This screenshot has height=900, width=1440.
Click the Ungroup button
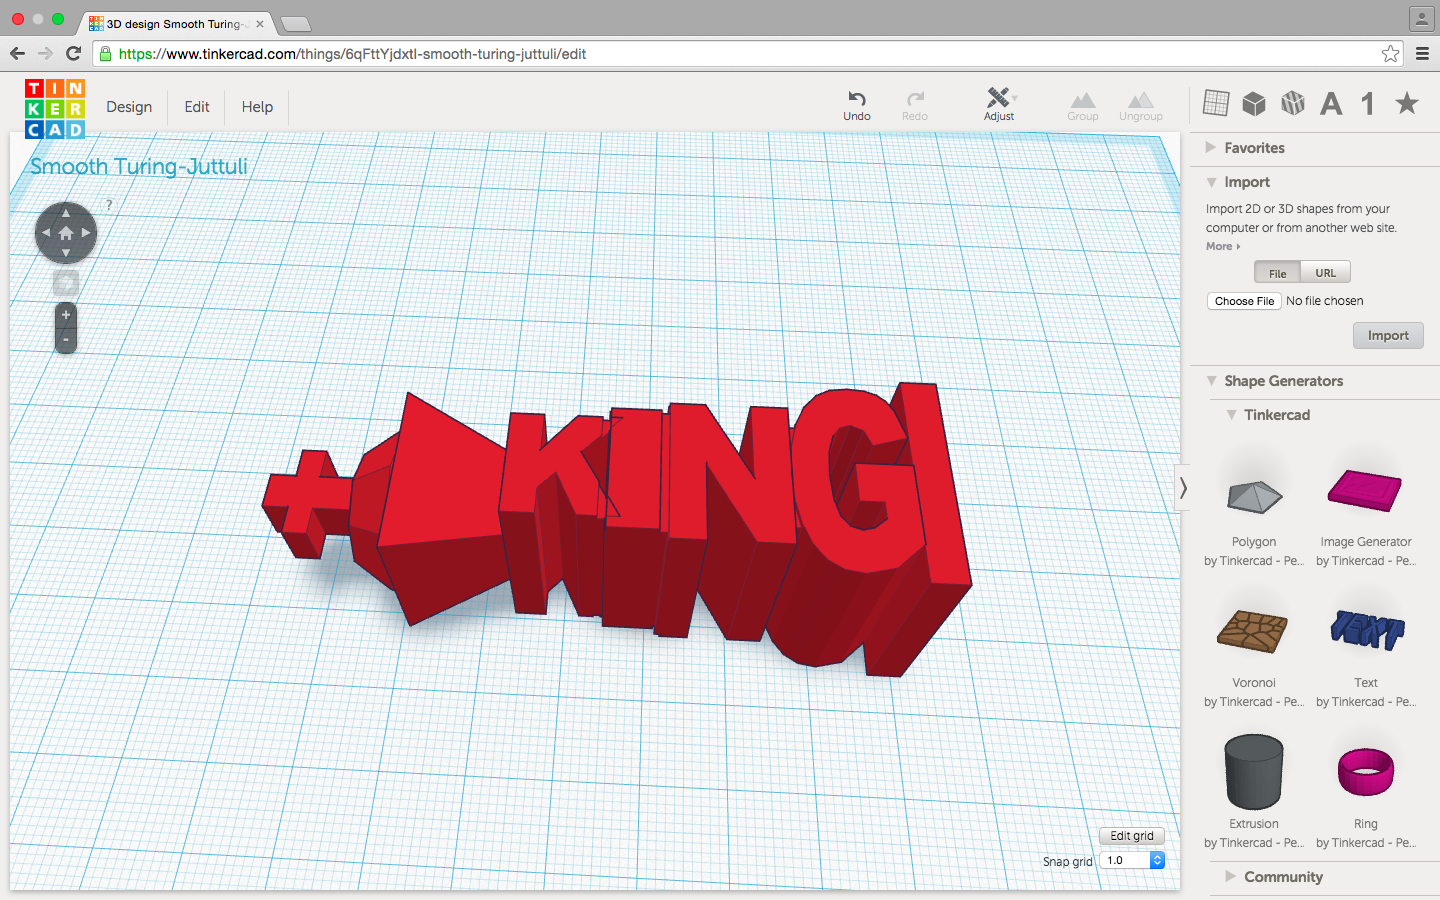pyautogui.click(x=1141, y=106)
